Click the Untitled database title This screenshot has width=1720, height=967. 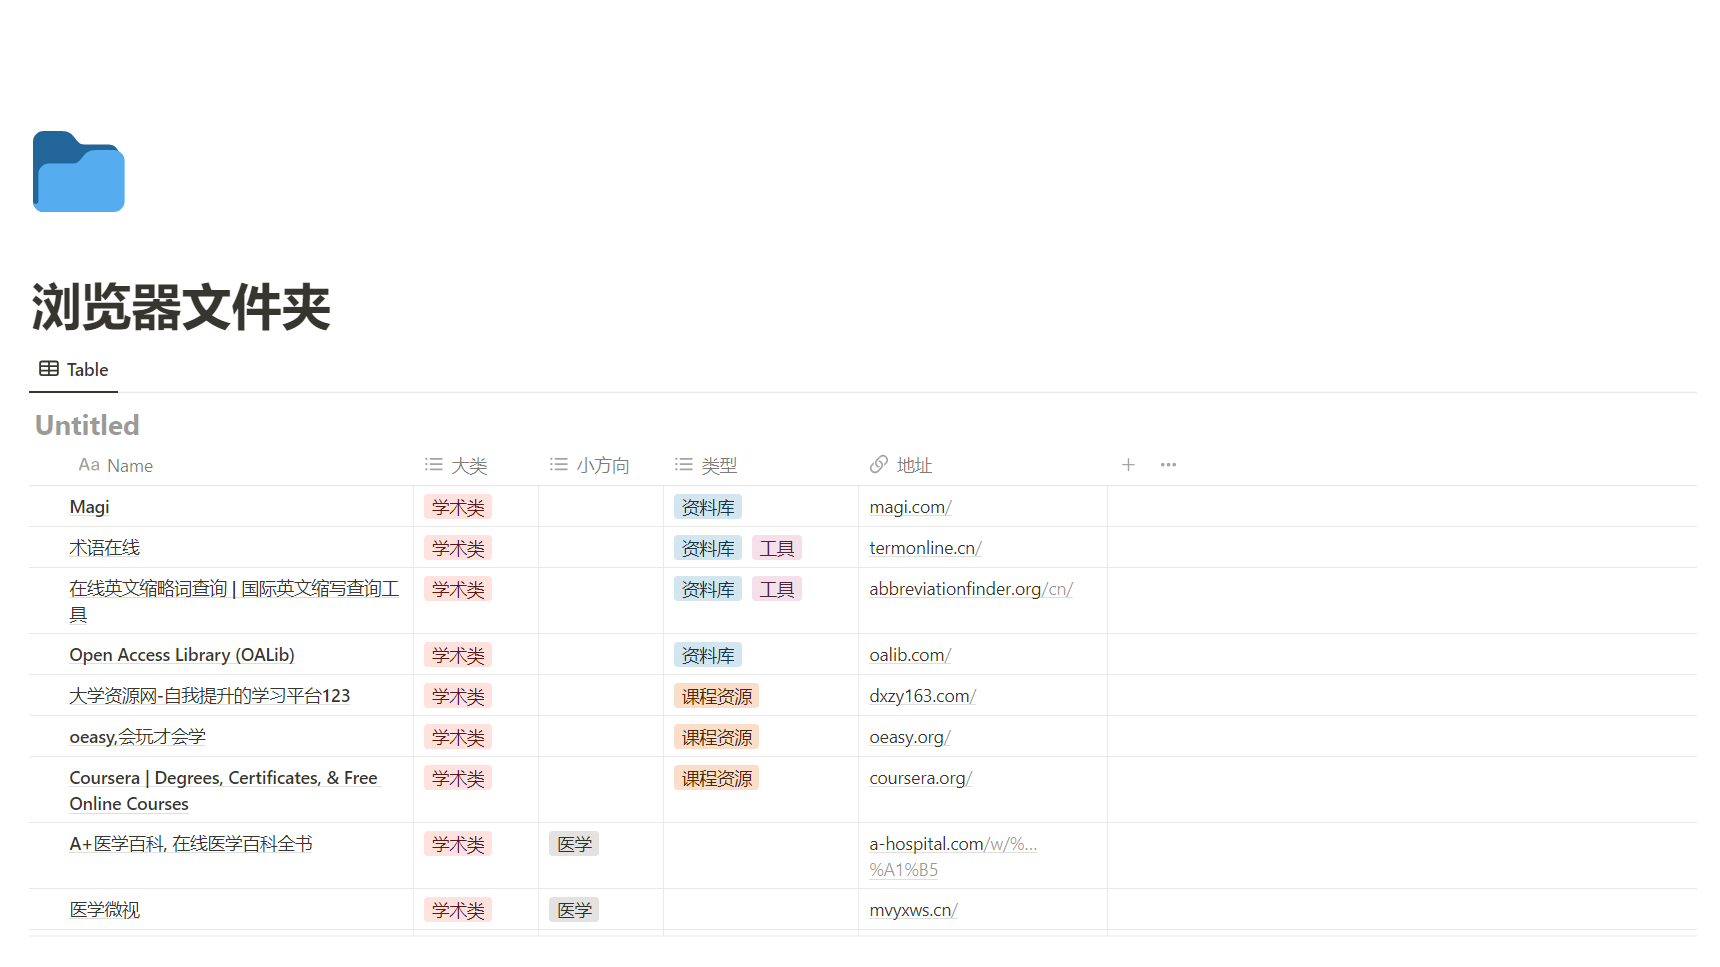(87, 425)
